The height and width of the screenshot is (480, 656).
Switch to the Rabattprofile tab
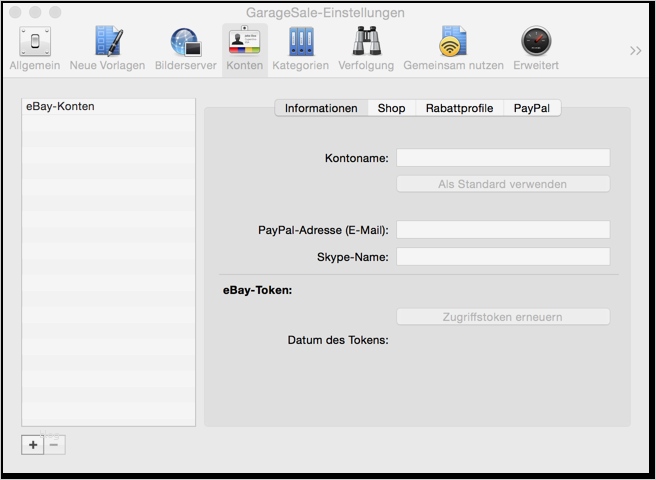pyautogui.click(x=459, y=108)
